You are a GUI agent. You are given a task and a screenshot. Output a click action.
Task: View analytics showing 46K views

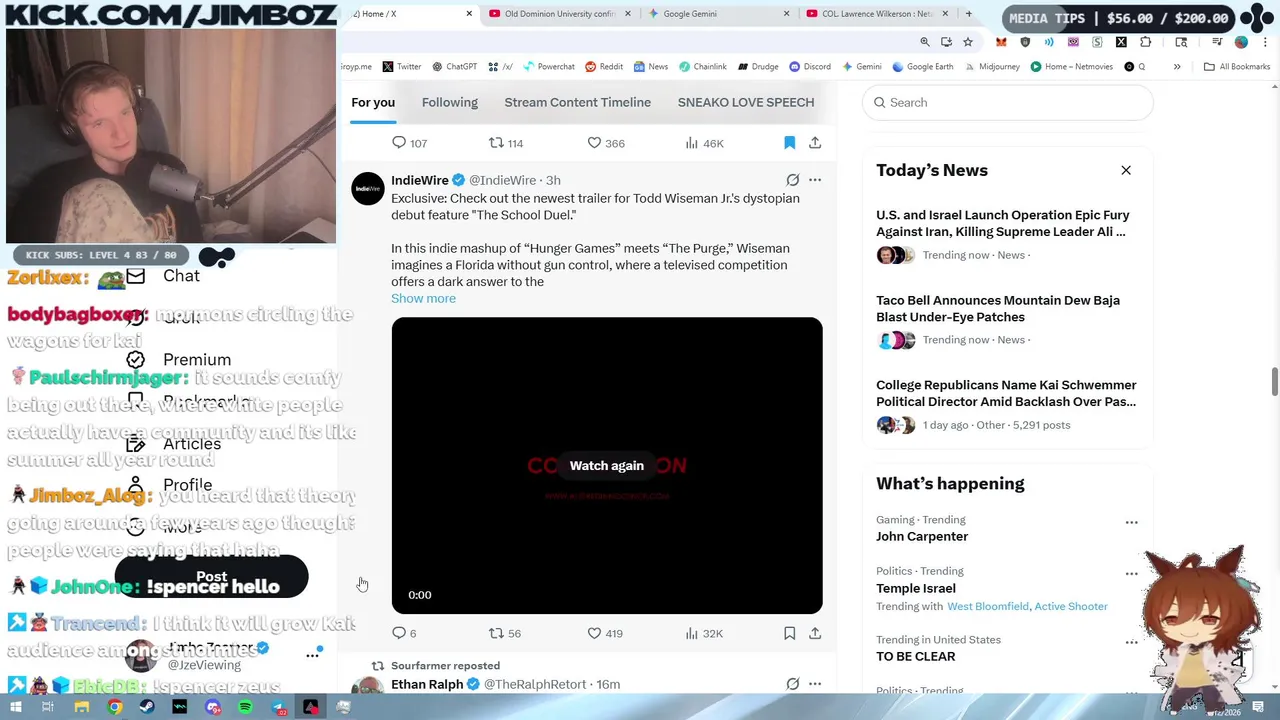point(704,143)
